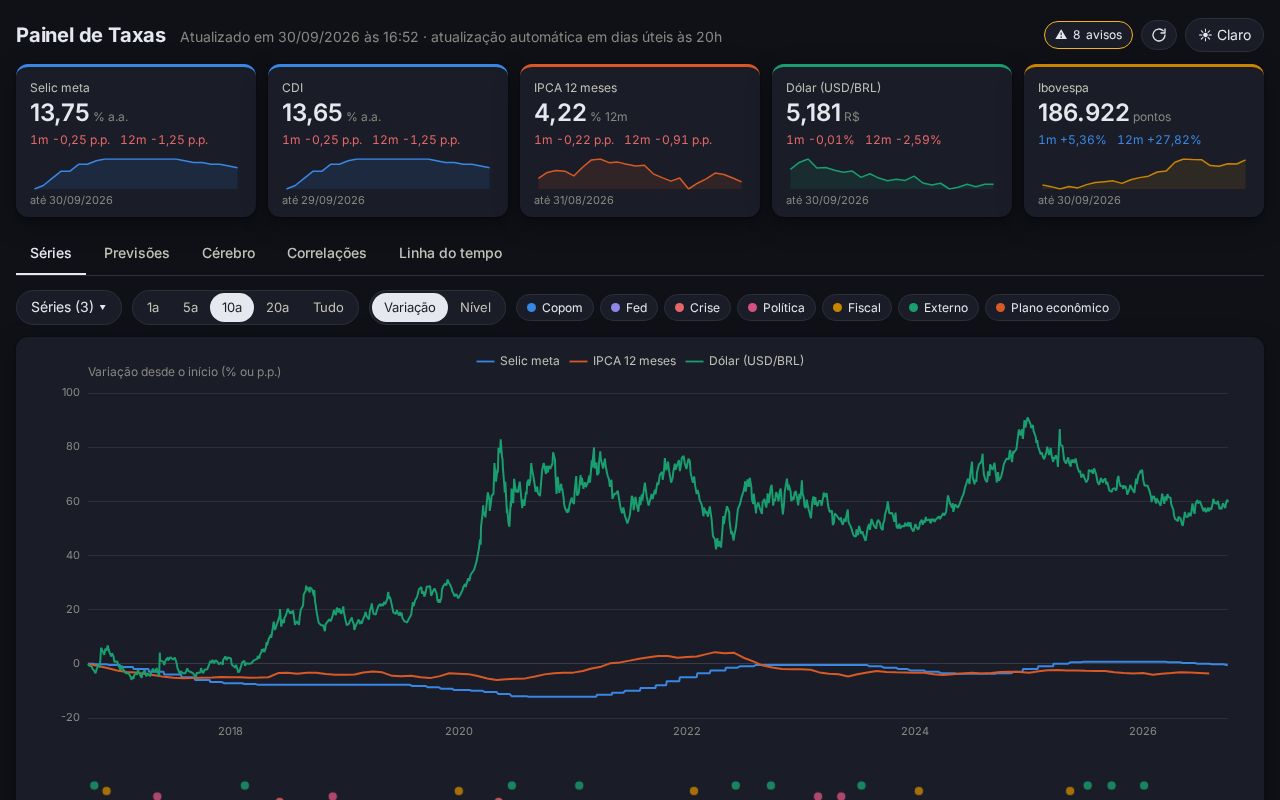This screenshot has height=800, width=1280.
Task: Select the 5a time range
Action: [190, 307]
